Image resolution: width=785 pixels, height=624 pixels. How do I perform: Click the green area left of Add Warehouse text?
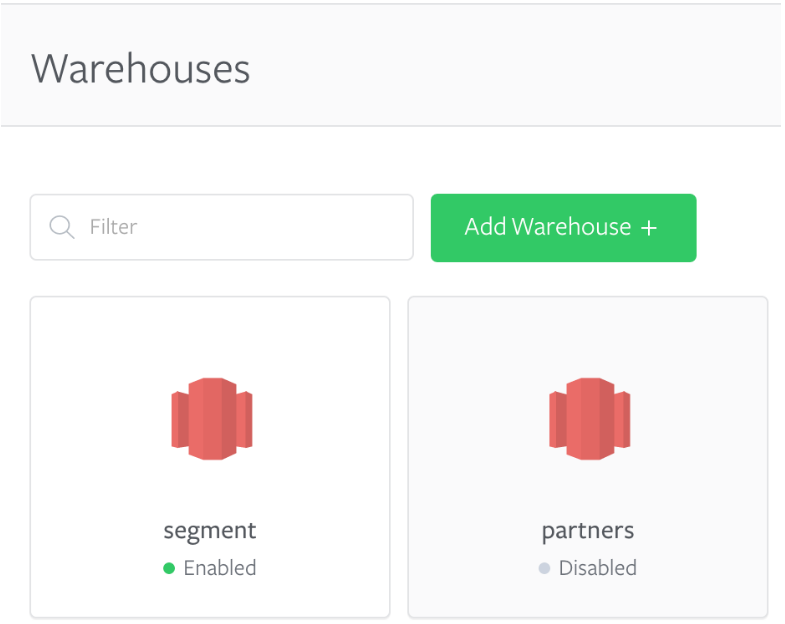[447, 228]
